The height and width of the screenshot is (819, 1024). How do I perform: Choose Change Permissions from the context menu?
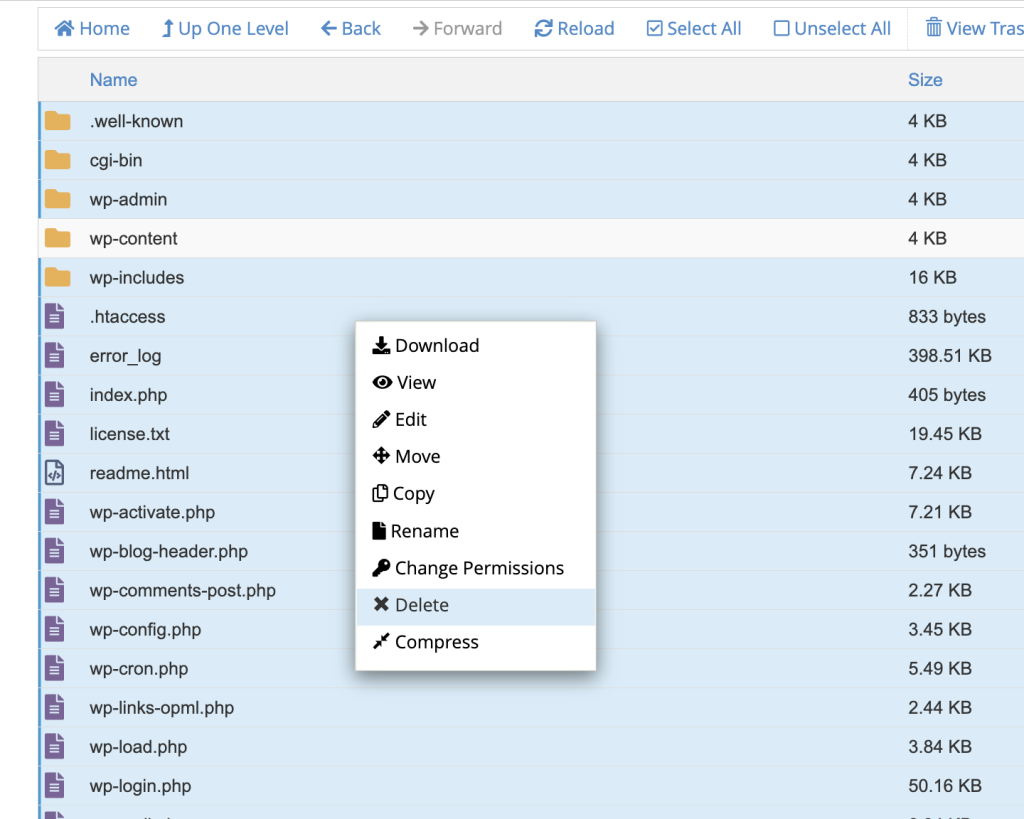click(468, 568)
